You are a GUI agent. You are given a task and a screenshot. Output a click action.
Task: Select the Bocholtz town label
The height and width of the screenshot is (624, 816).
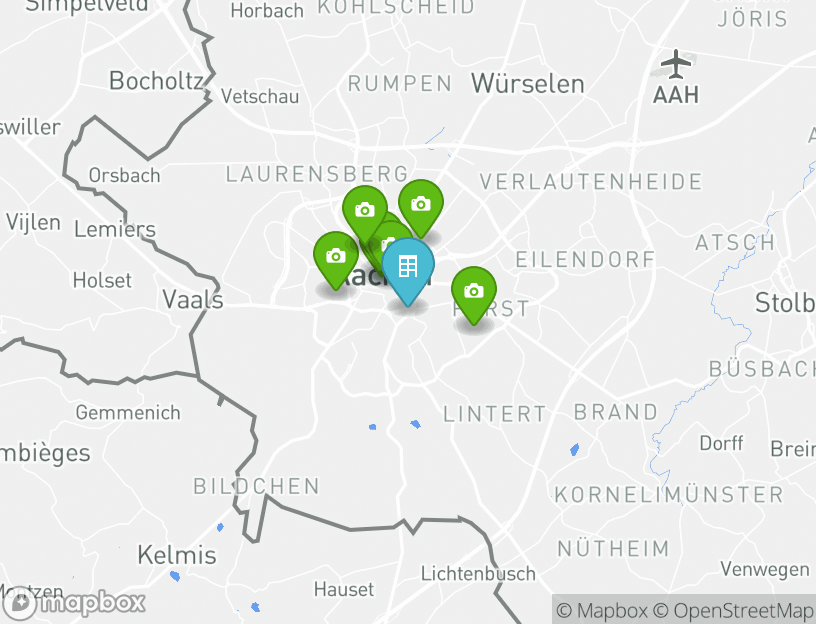[x=156, y=81]
